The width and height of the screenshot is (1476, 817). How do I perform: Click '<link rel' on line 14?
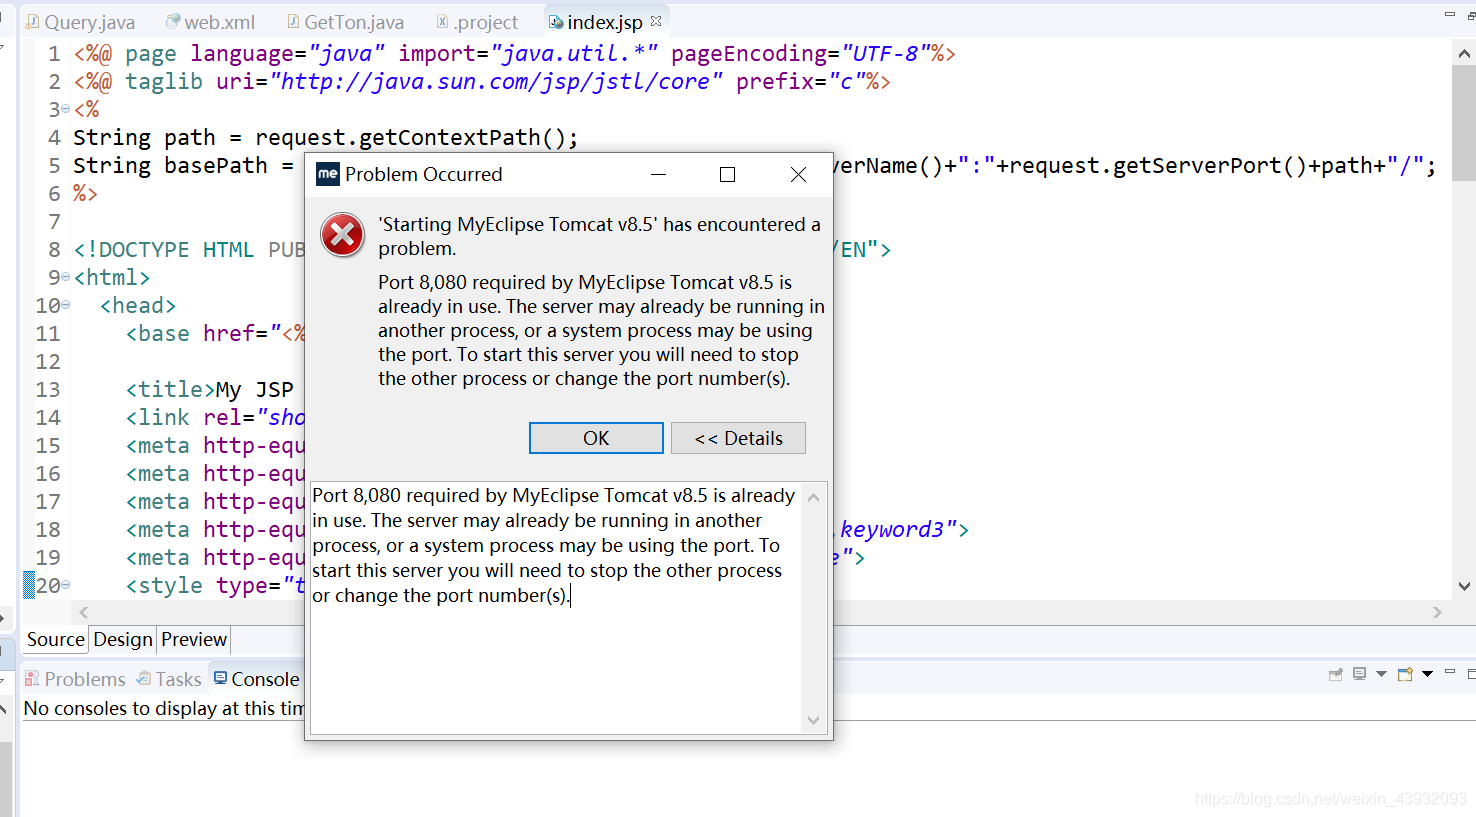(x=184, y=417)
